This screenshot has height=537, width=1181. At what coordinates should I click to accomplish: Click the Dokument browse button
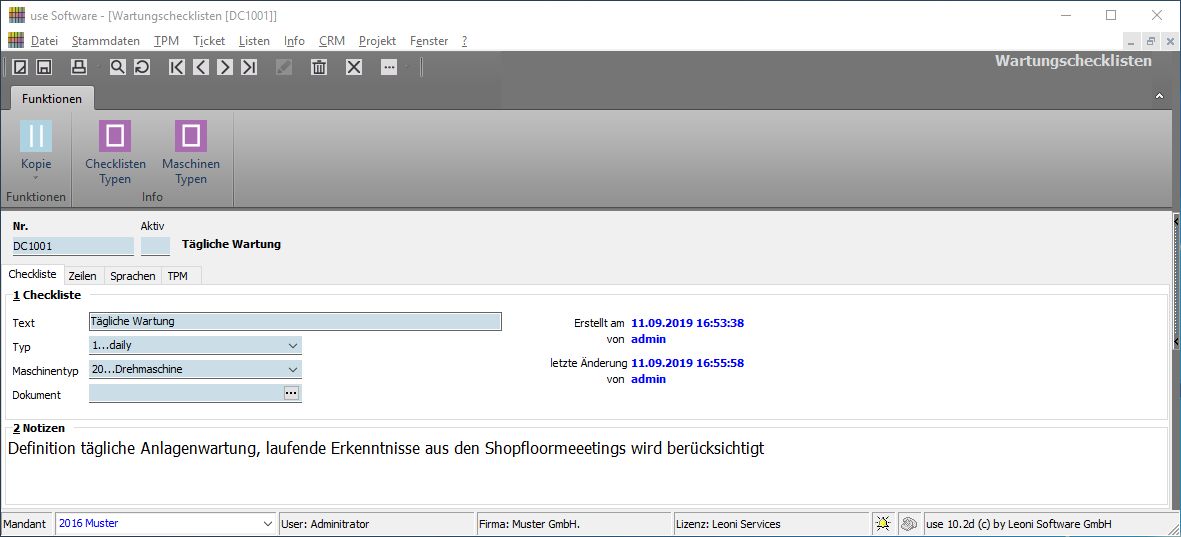[291, 394]
